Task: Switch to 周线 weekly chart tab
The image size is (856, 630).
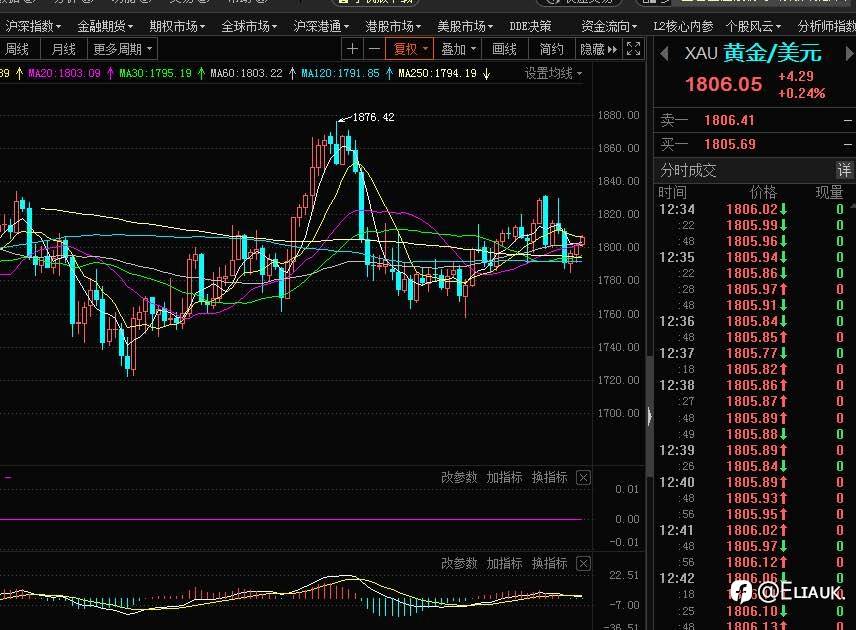Action: [x=17, y=49]
